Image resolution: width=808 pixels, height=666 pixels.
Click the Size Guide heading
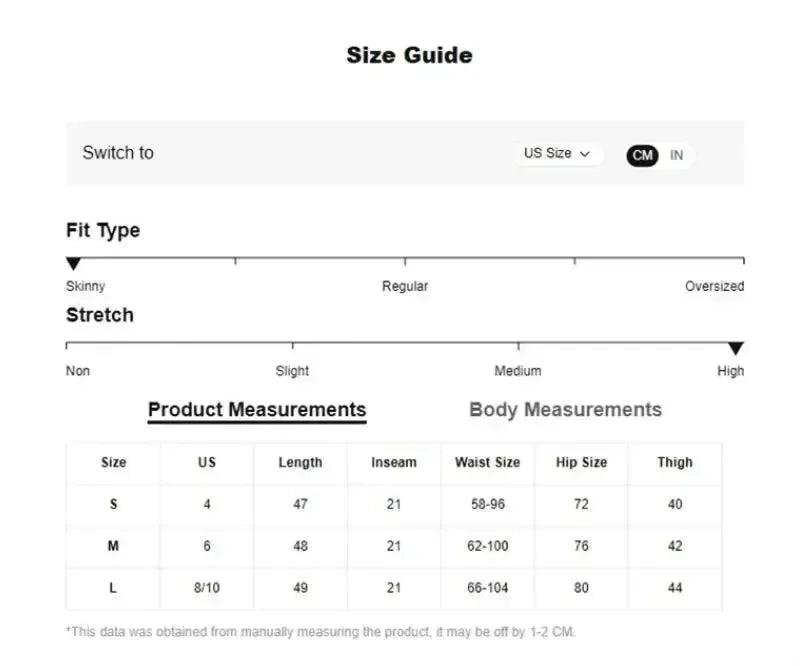tap(409, 56)
